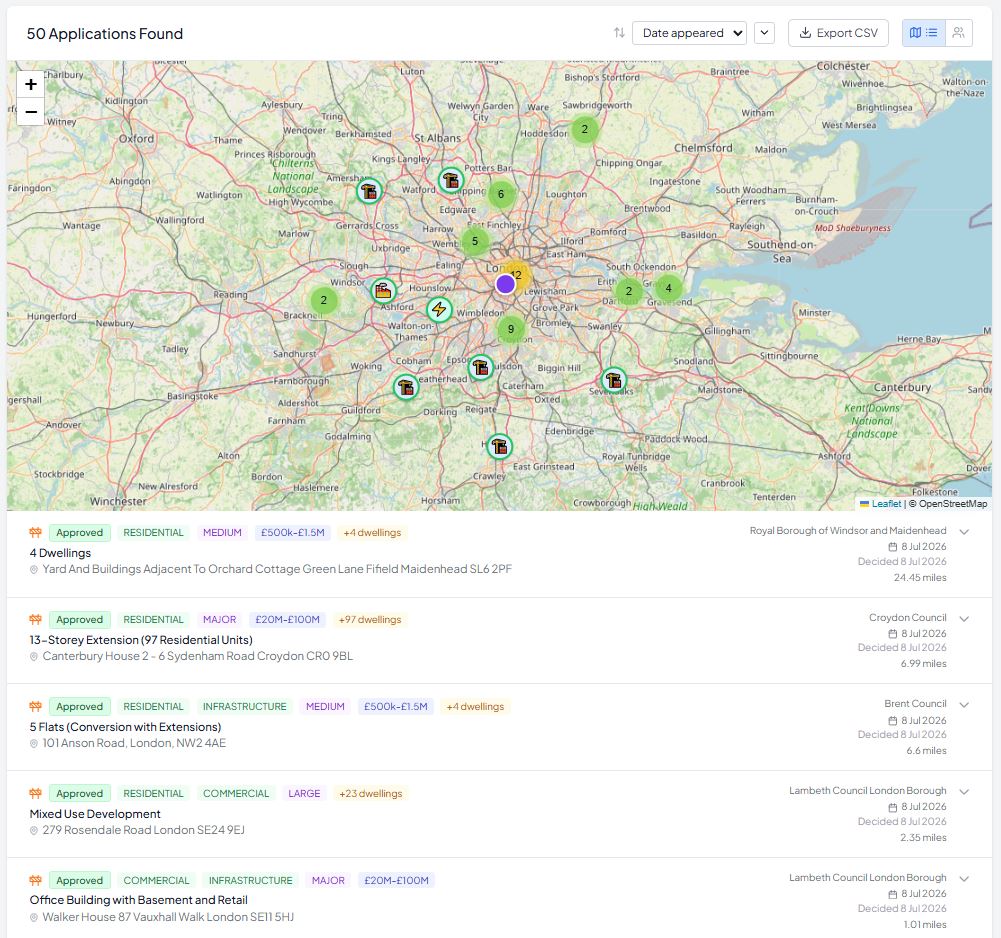Click the building marker near Windsor
The height and width of the screenshot is (938, 1001).
(383, 291)
